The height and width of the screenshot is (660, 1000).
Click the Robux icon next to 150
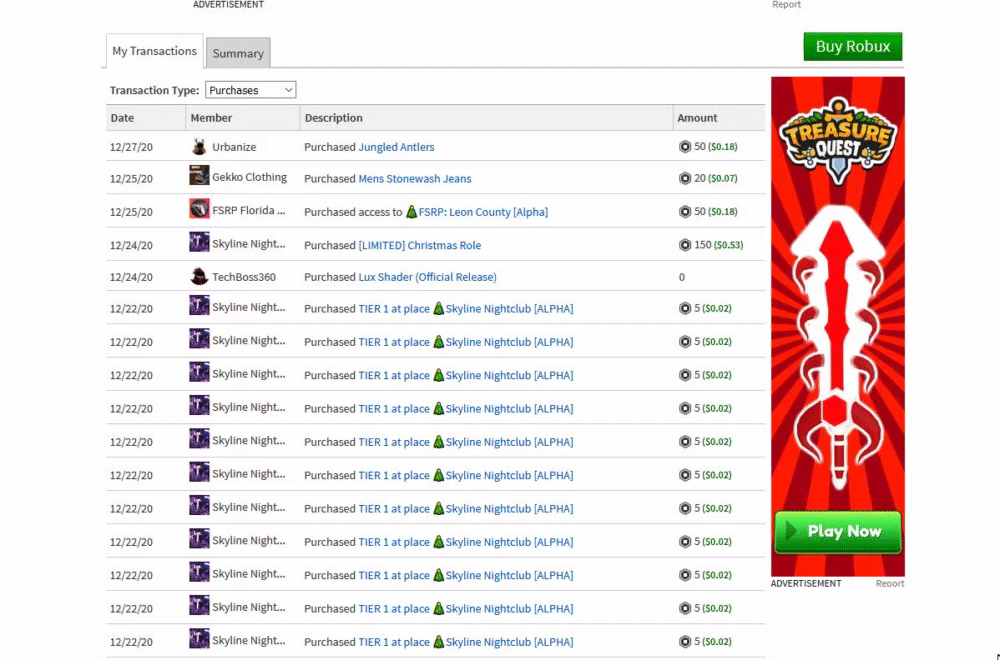pos(685,245)
